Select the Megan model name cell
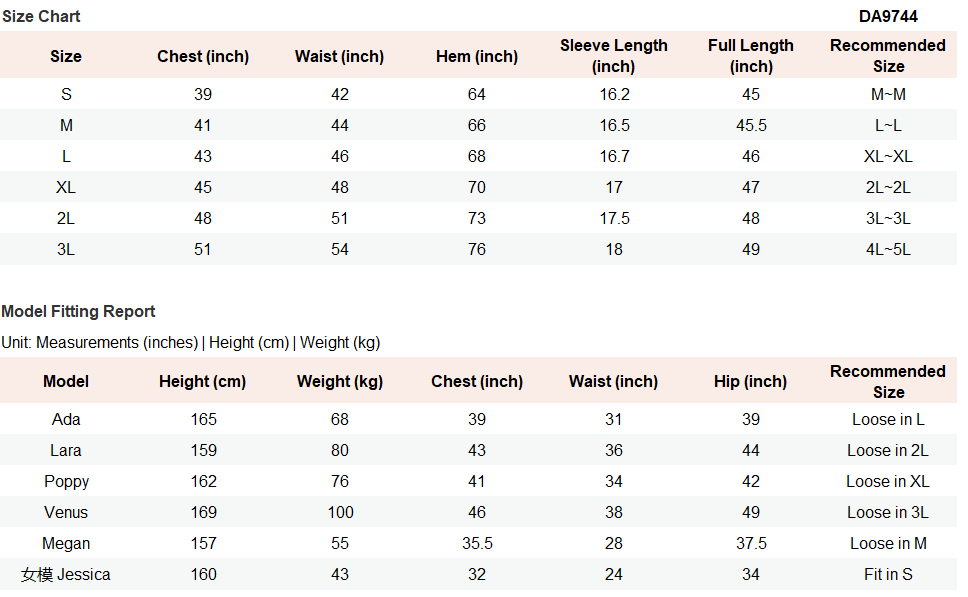The width and height of the screenshot is (968, 597). click(x=66, y=543)
